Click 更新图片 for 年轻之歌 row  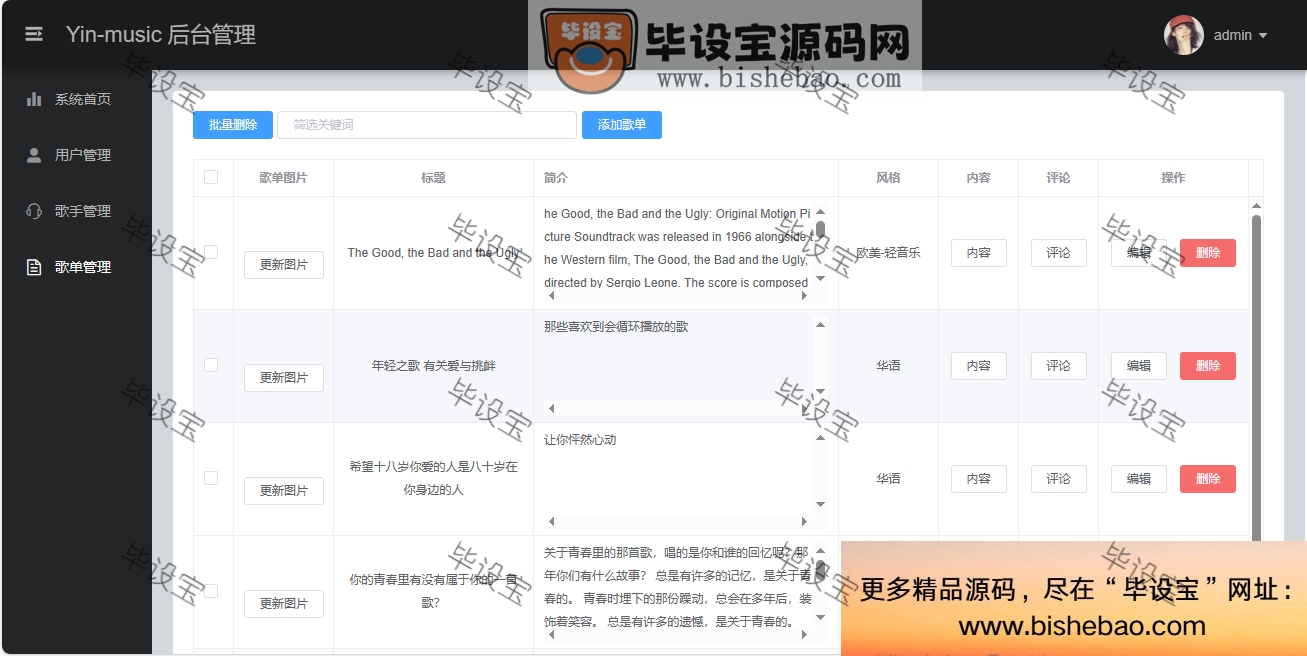click(284, 378)
